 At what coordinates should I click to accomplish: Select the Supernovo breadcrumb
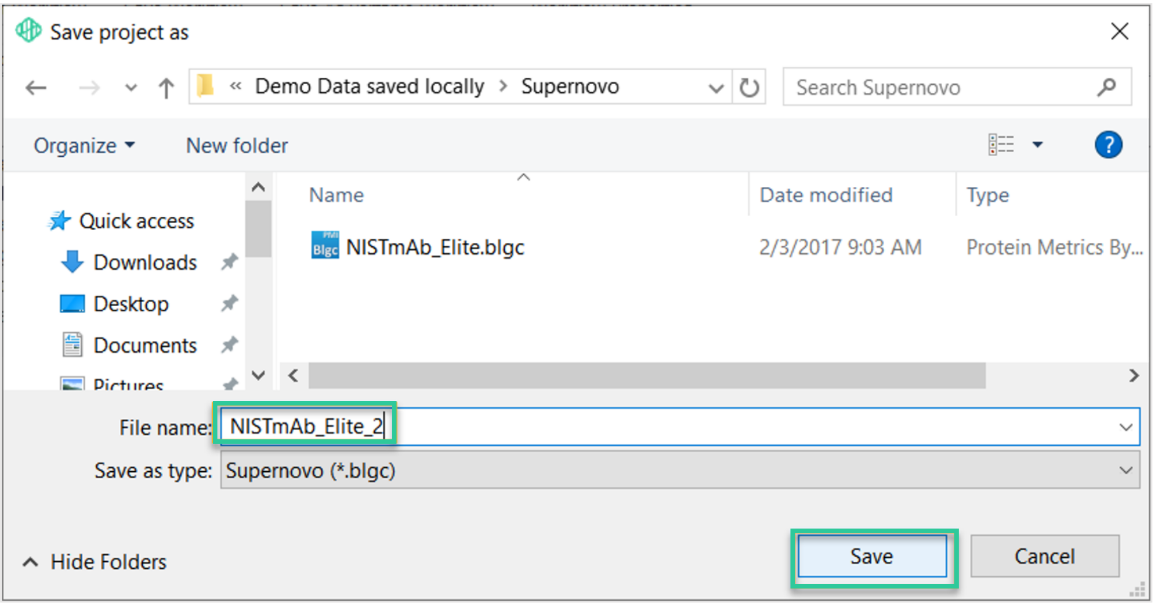pyautogui.click(x=570, y=86)
